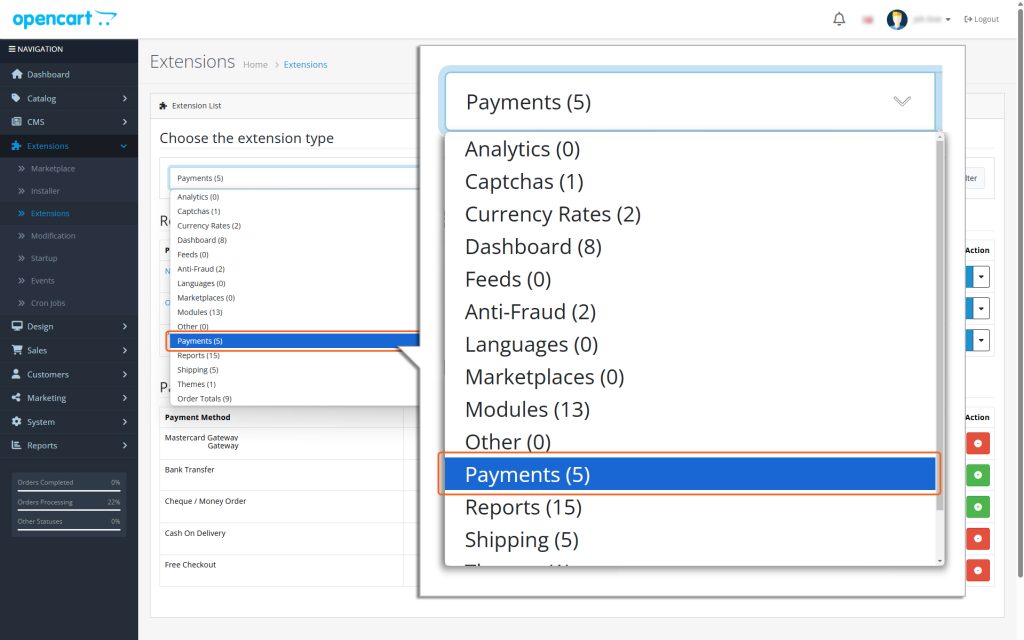Choose Themes (1) in the original list
Viewport: 1024px width, 640px height.
click(x=196, y=384)
